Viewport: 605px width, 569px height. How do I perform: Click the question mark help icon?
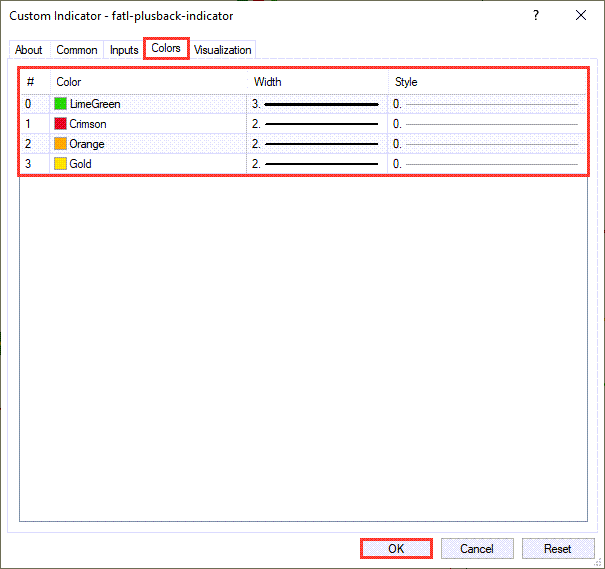tap(536, 15)
